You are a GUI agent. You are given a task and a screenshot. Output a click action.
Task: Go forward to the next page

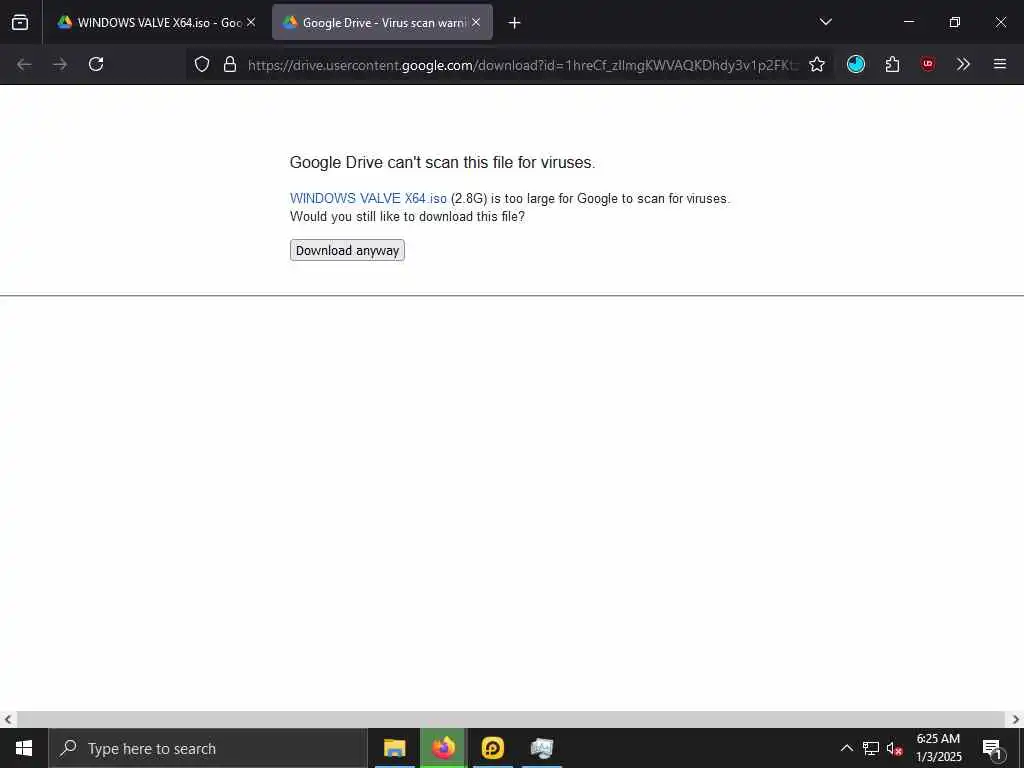click(x=60, y=64)
